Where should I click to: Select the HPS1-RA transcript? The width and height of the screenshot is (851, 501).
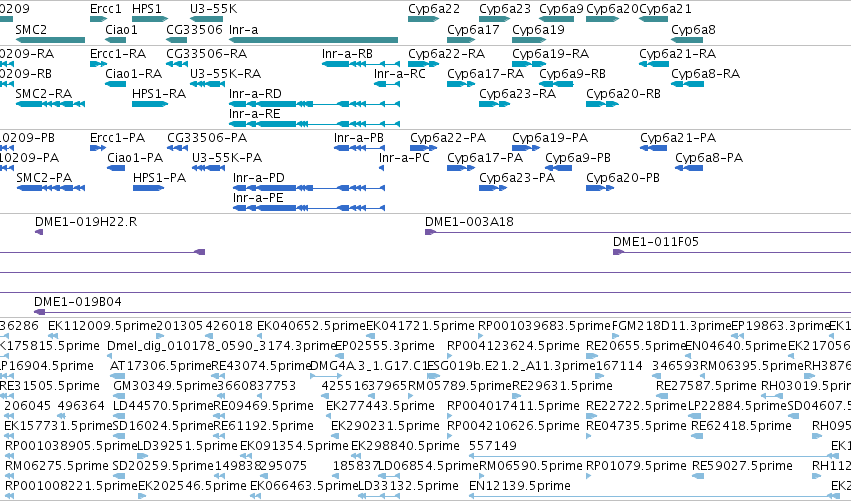click(x=150, y=104)
